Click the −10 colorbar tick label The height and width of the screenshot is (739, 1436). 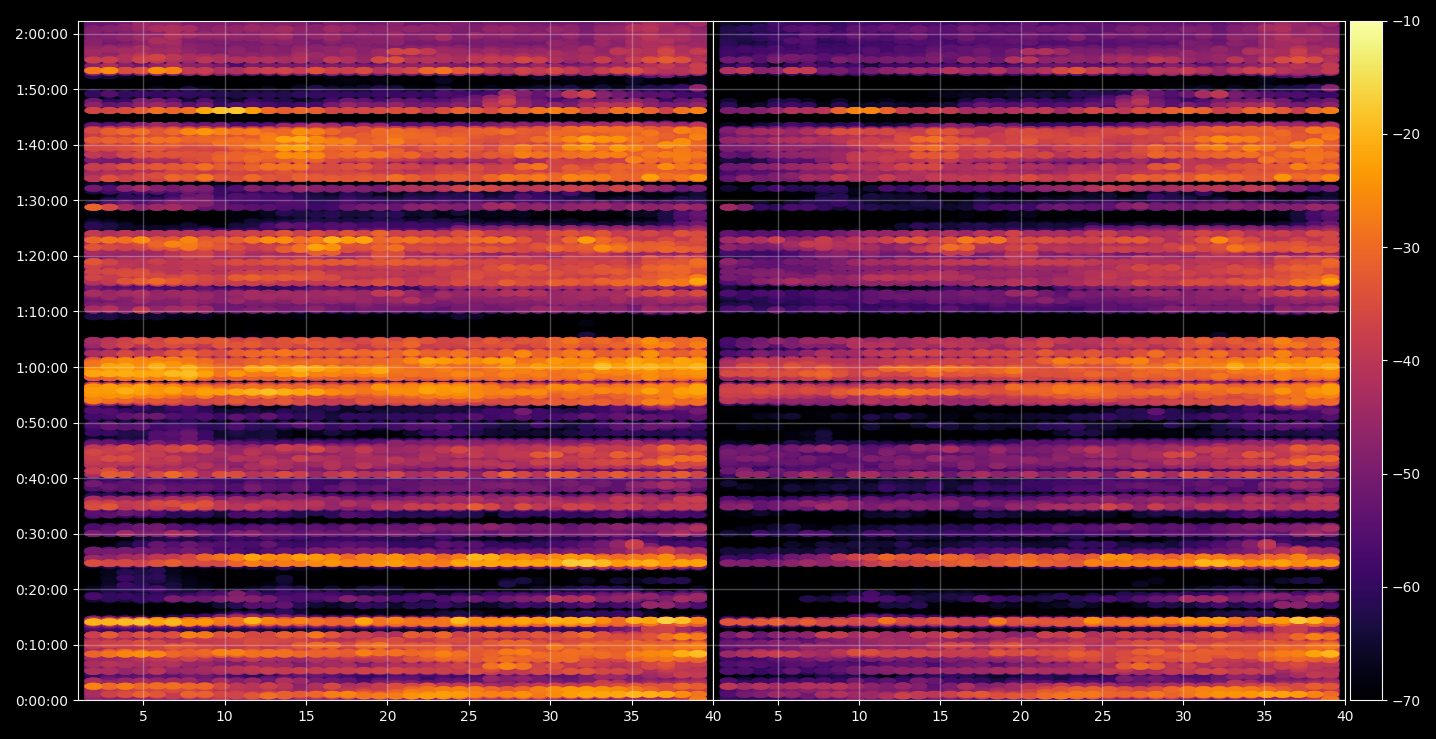1406,22
